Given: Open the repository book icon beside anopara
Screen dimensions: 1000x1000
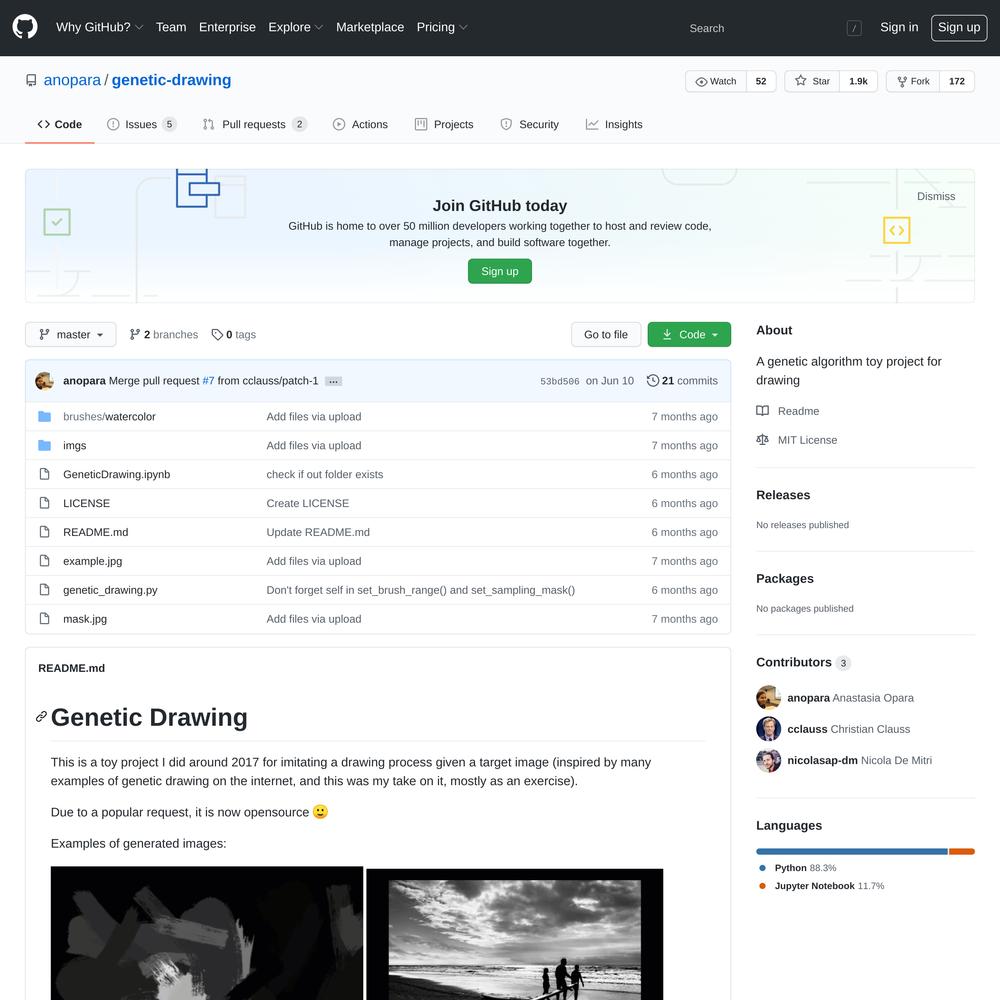Looking at the screenshot, I should (31, 80).
